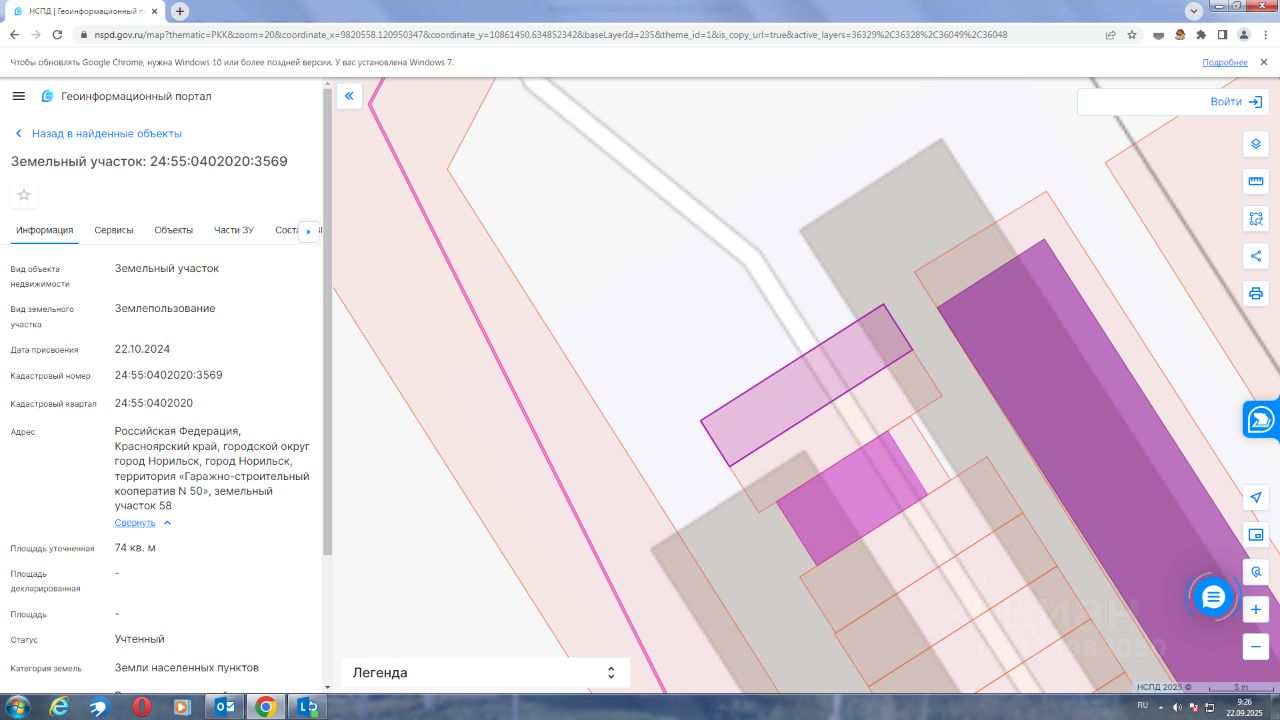Screen dimensions: 1280x720
Task: Zoom out of the map
Action: point(1256,646)
